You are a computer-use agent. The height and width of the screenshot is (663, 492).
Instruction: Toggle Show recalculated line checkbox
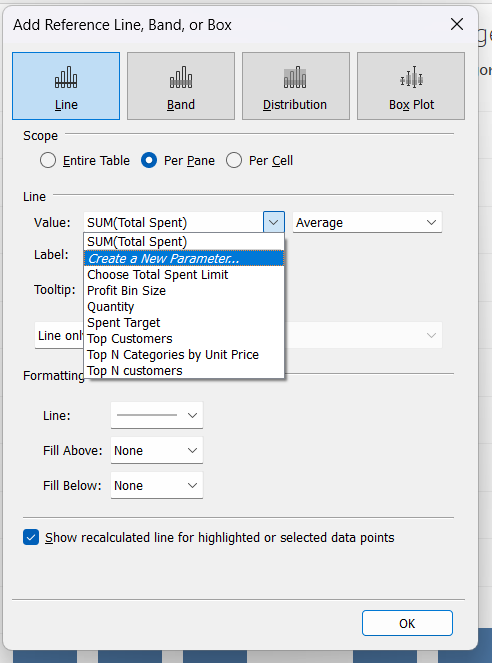point(31,537)
